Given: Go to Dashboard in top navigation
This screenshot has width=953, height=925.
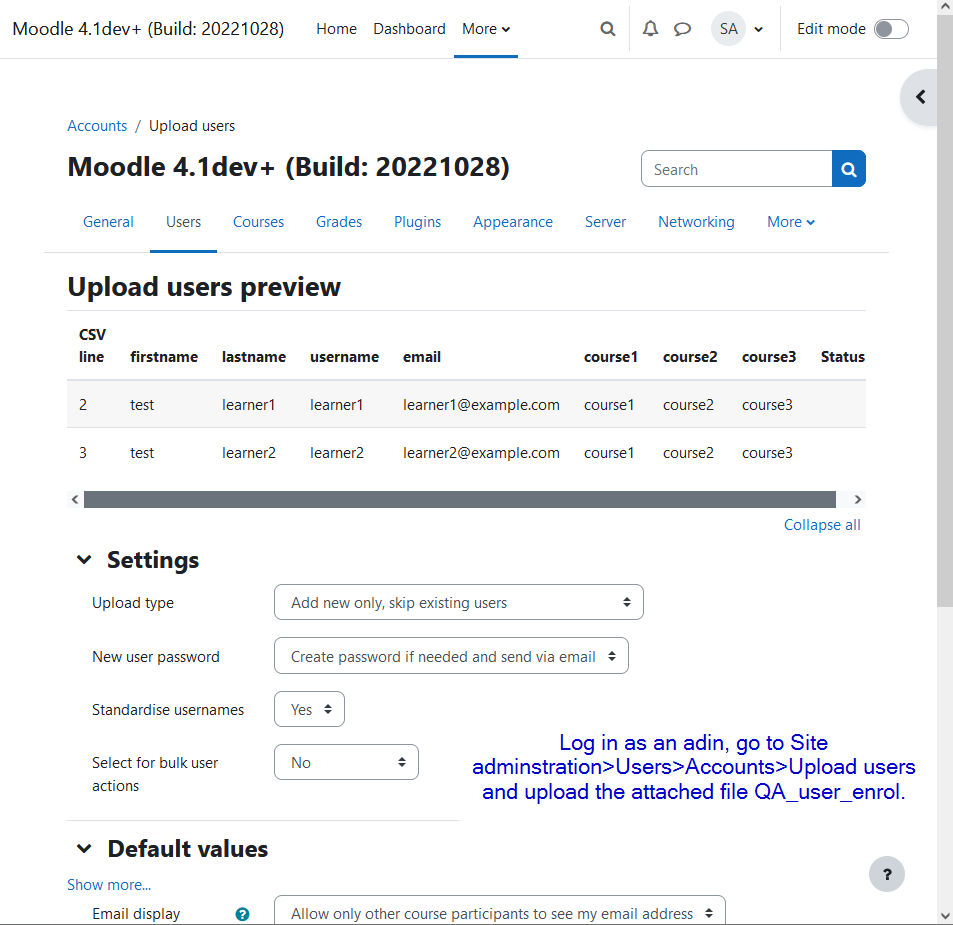Looking at the screenshot, I should coord(409,29).
